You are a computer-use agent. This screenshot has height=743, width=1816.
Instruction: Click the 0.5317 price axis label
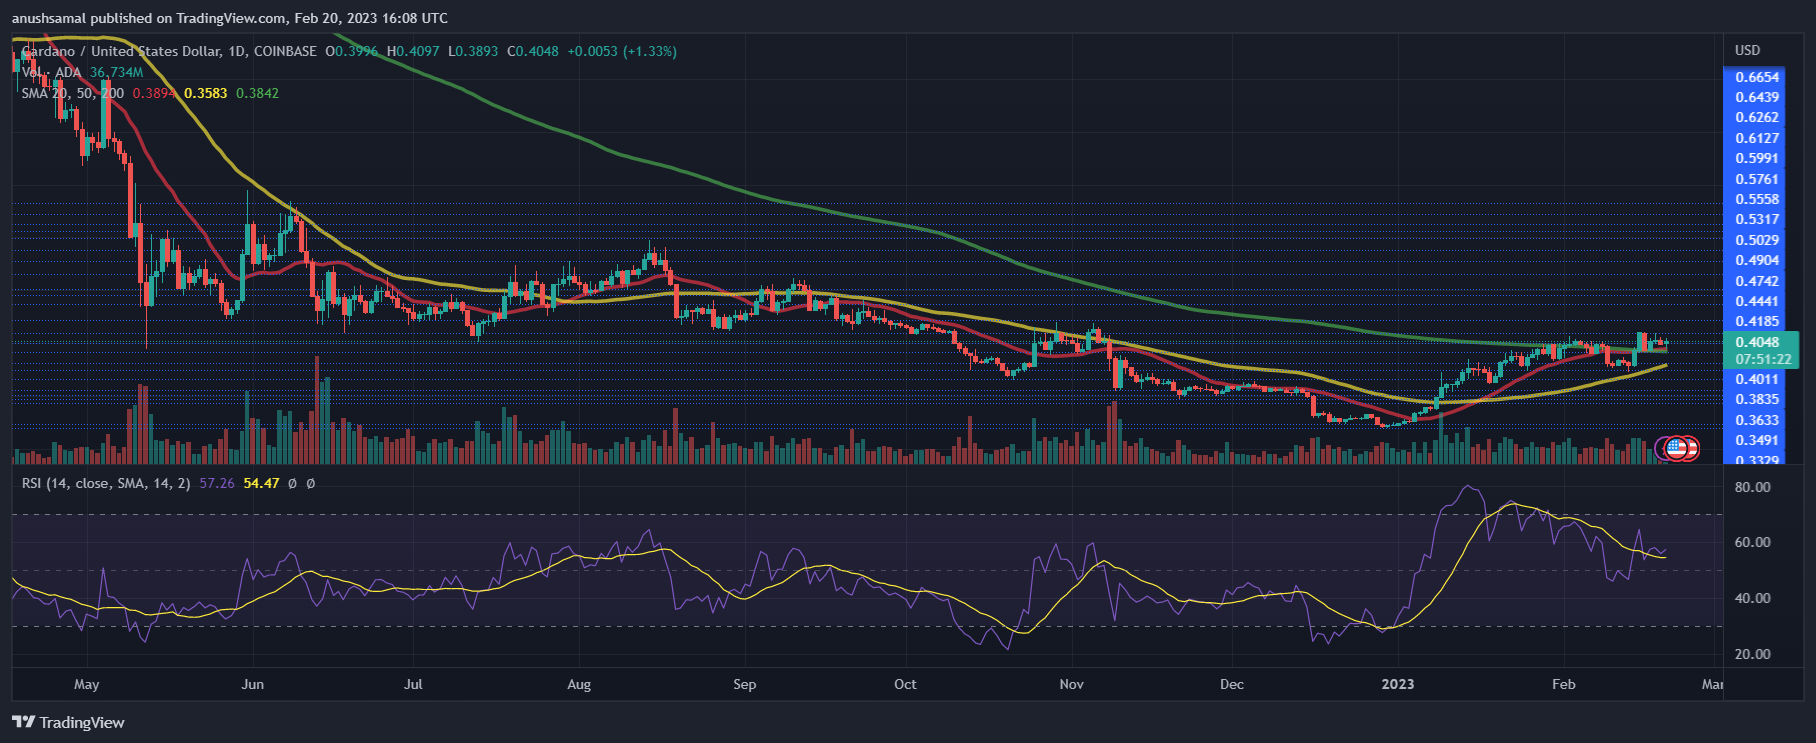[1757, 219]
